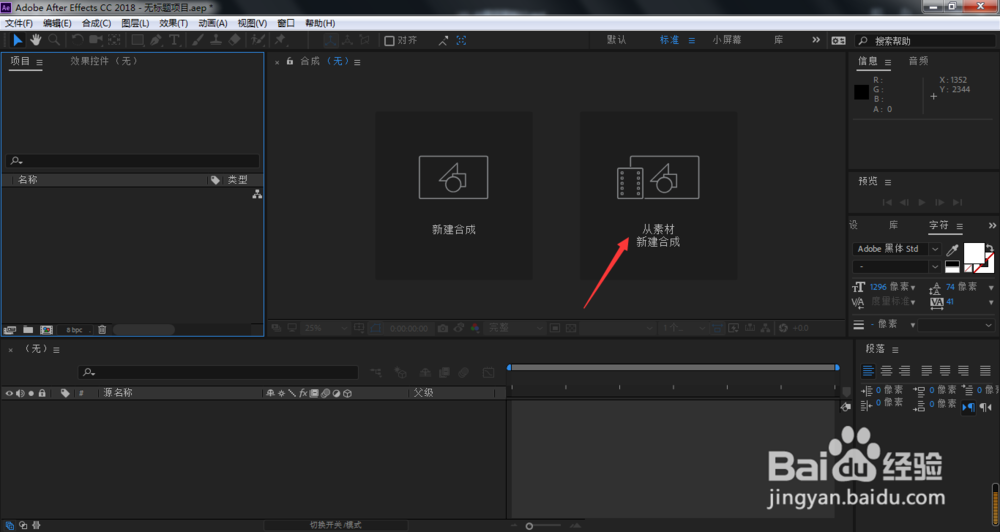Click the snapshot camera icon in viewer
This screenshot has width=1000, height=532.
coord(443,328)
